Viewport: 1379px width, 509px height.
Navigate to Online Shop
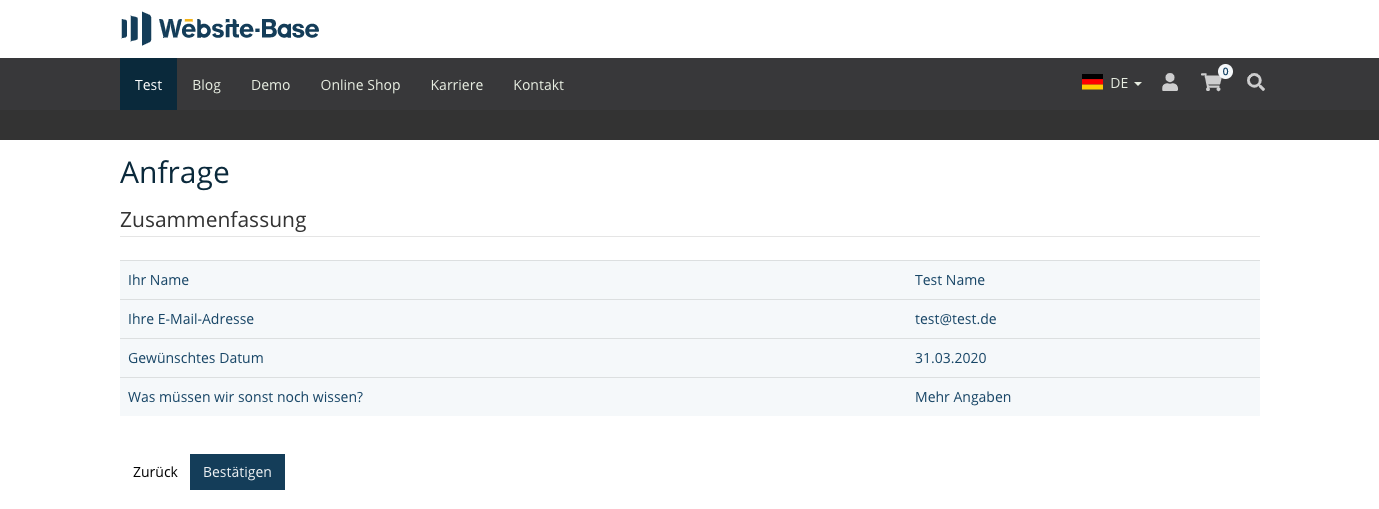pyautogui.click(x=360, y=84)
